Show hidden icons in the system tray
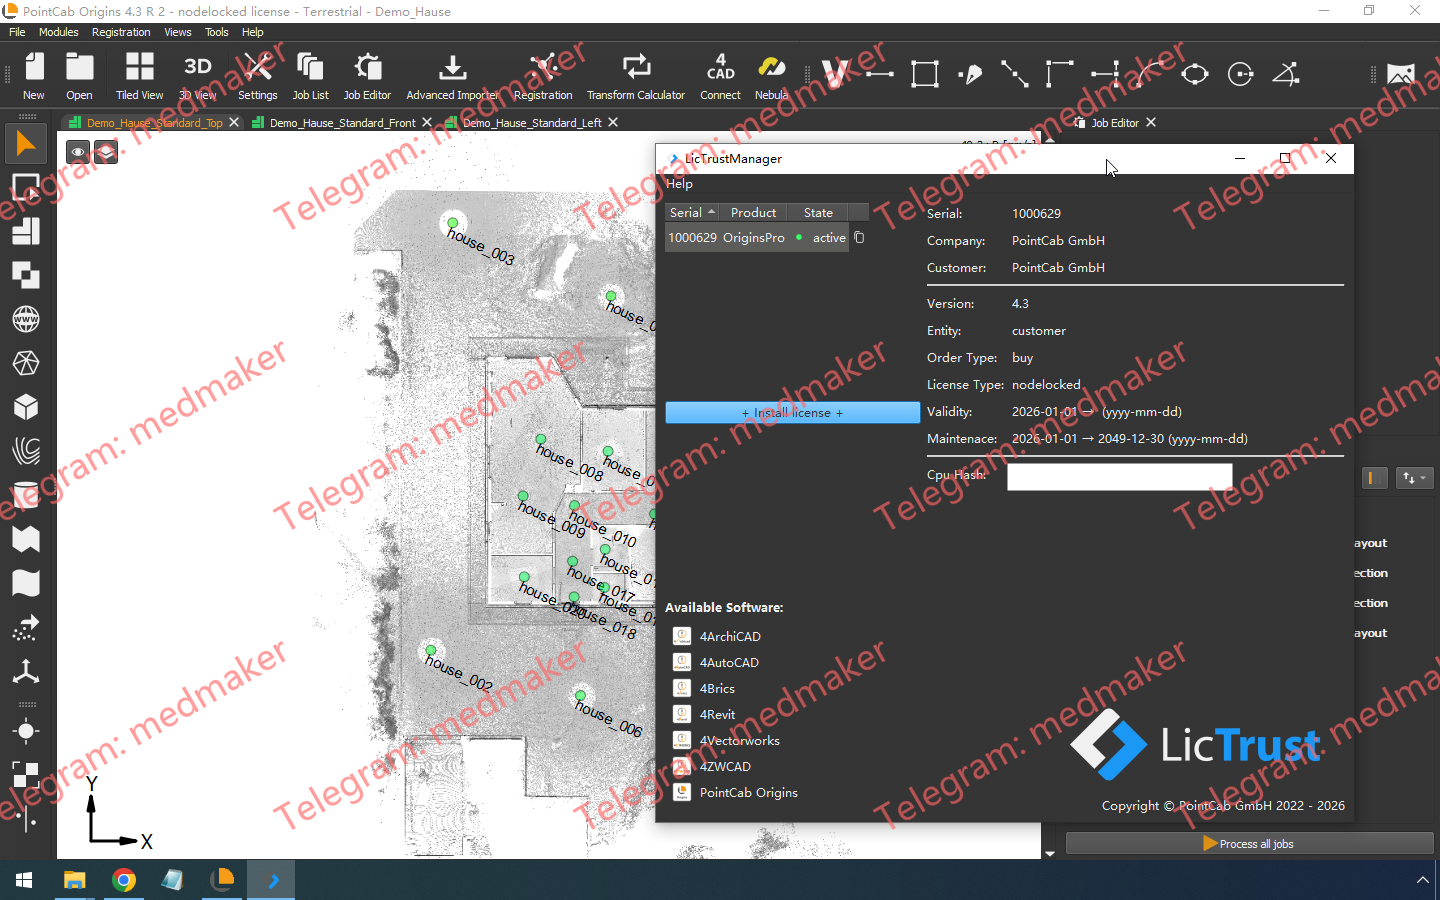 1422,880
